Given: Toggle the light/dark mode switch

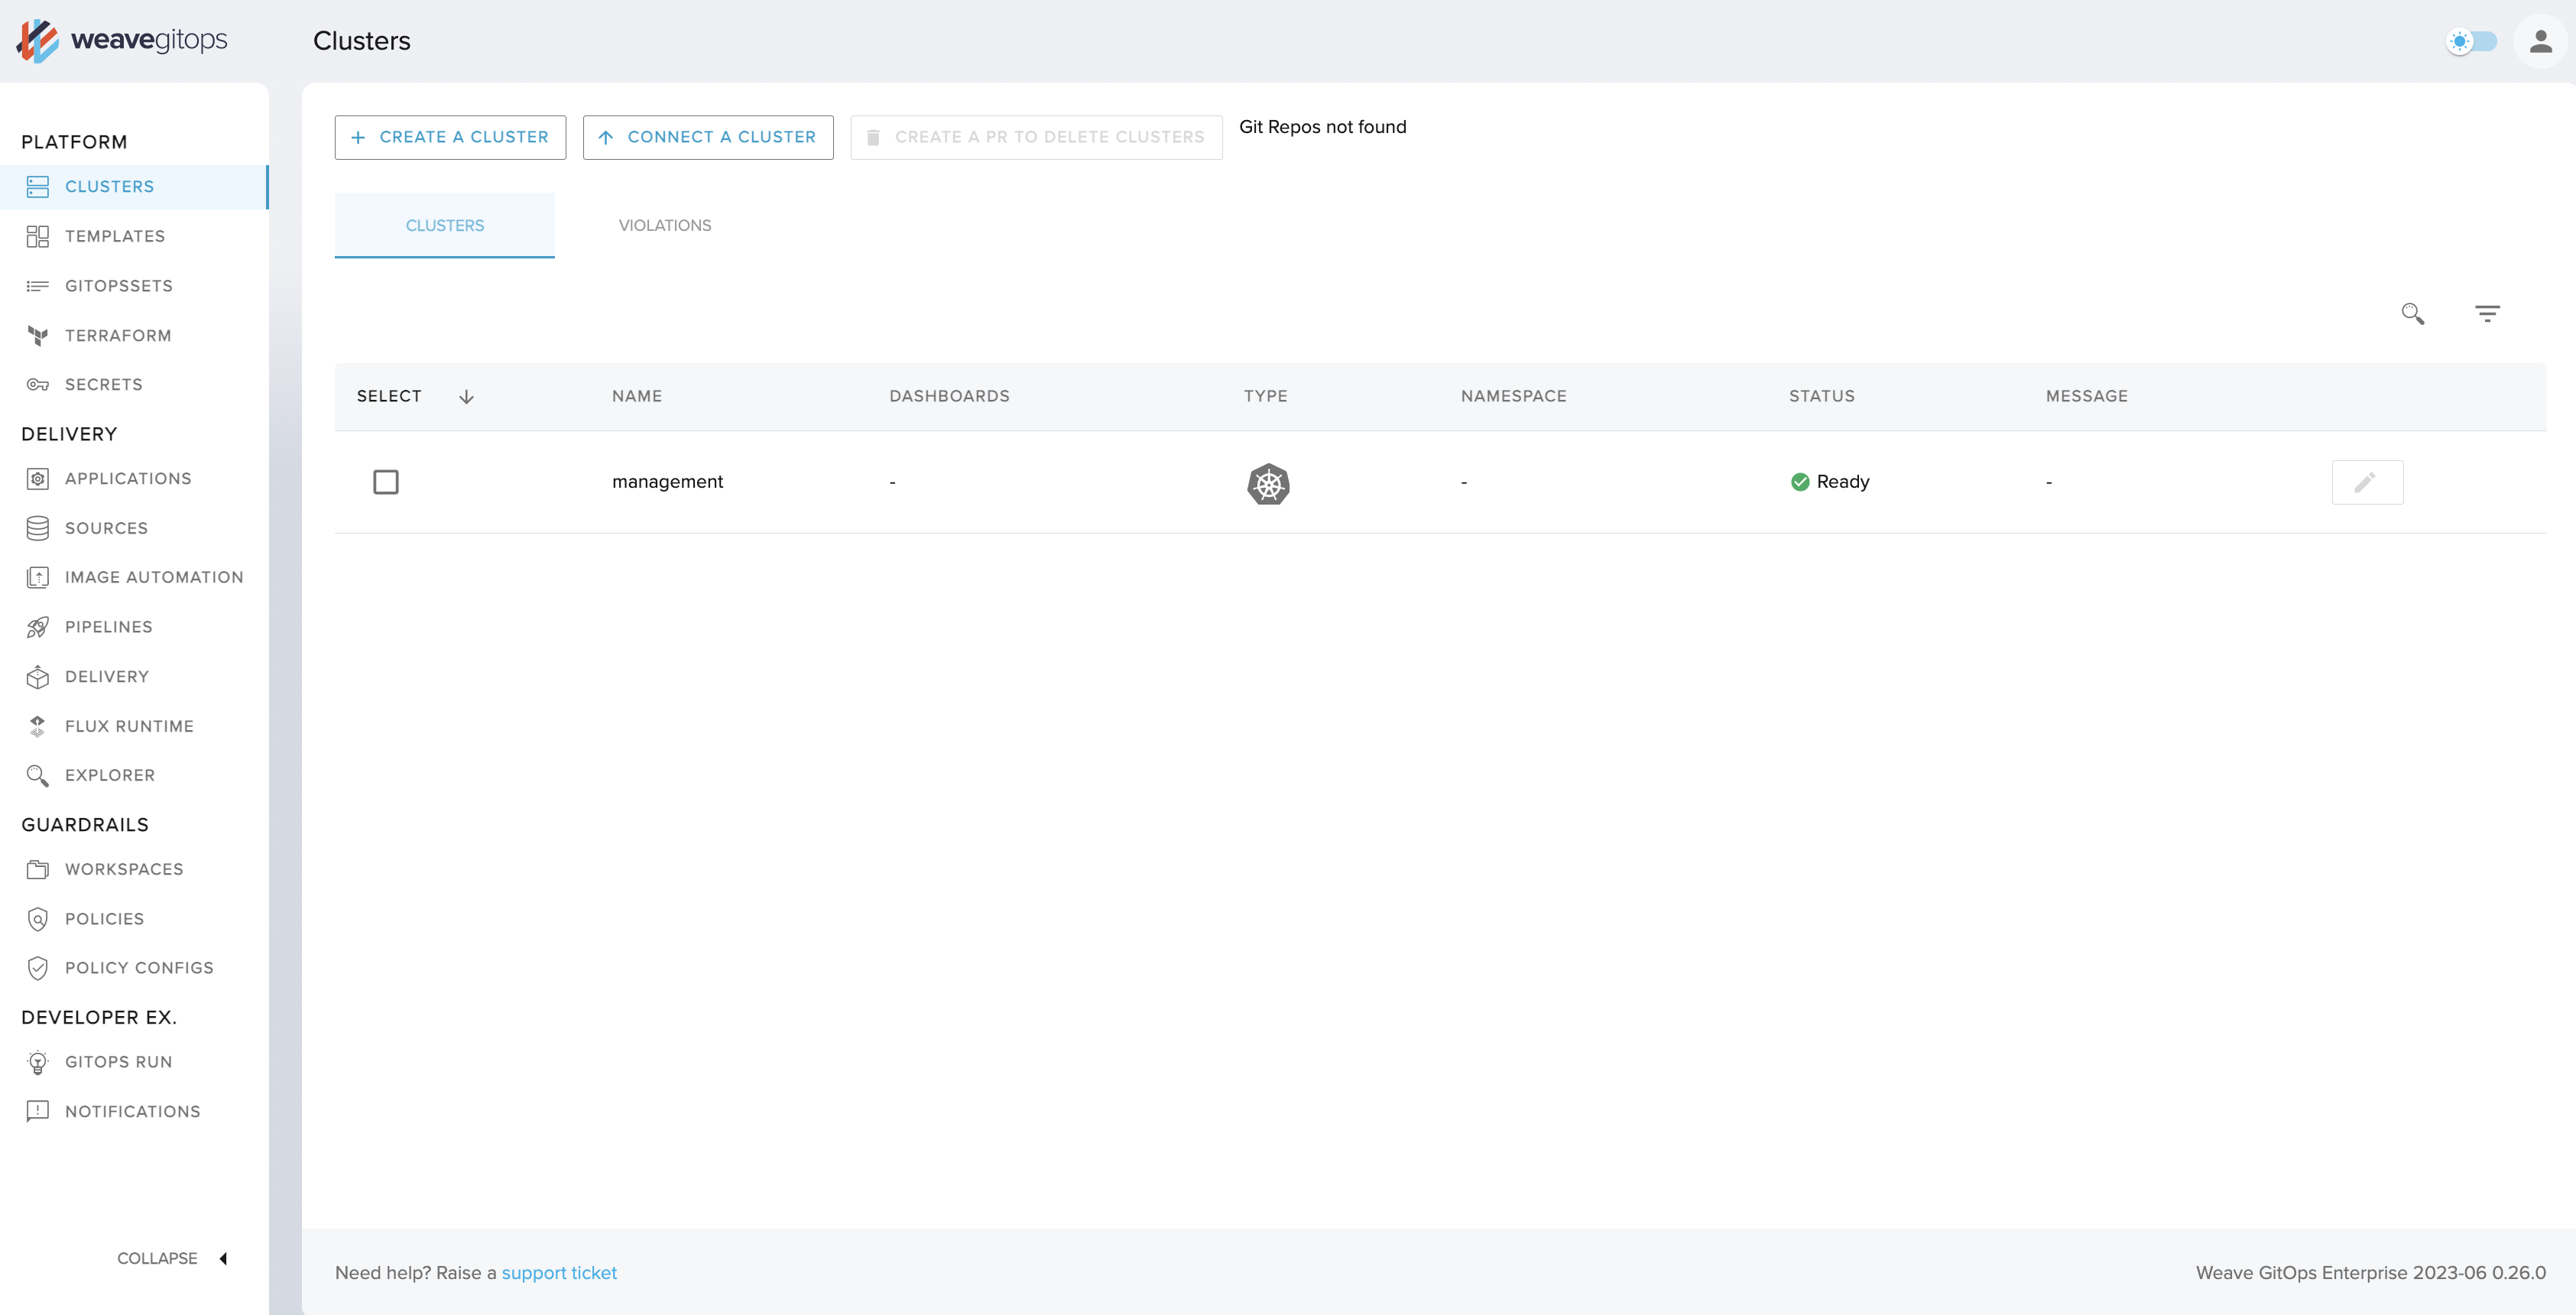Looking at the screenshot, I should pyautogui.click(x=2471, y=41).
